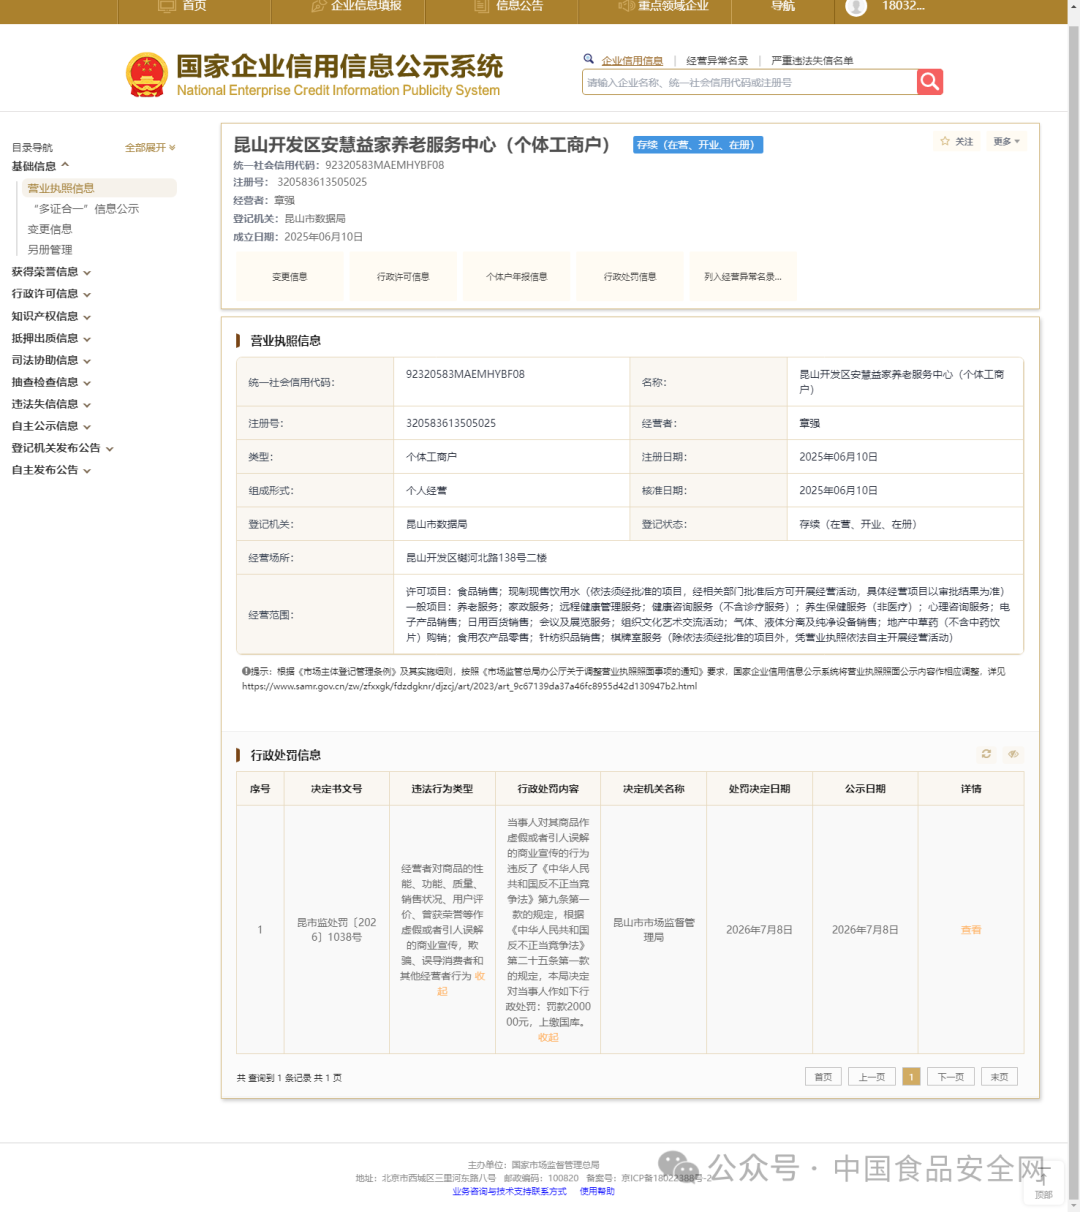Screen dimensions: 1080x1212
Task: Open the 重点领域企业 navigation item
Action: point(673,6)
